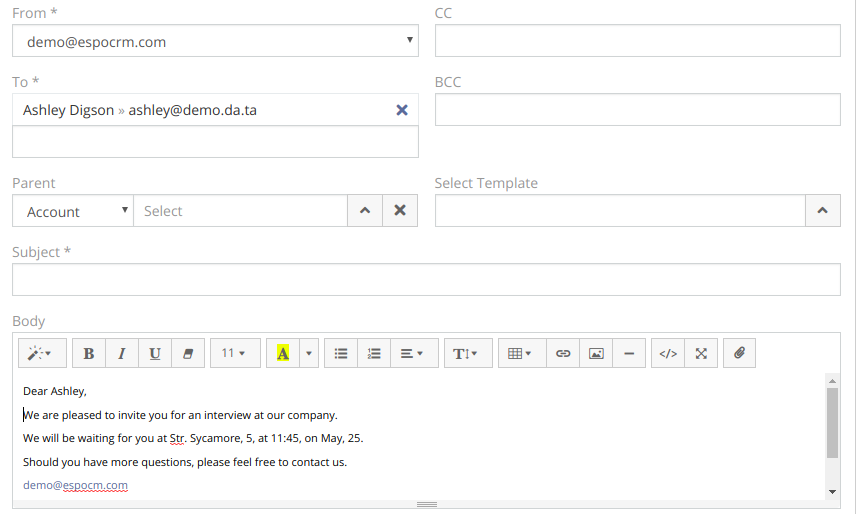Toggle bold formatting in body toolbar
This screenshot has height=514, width=856.
[x=89, y=353]
